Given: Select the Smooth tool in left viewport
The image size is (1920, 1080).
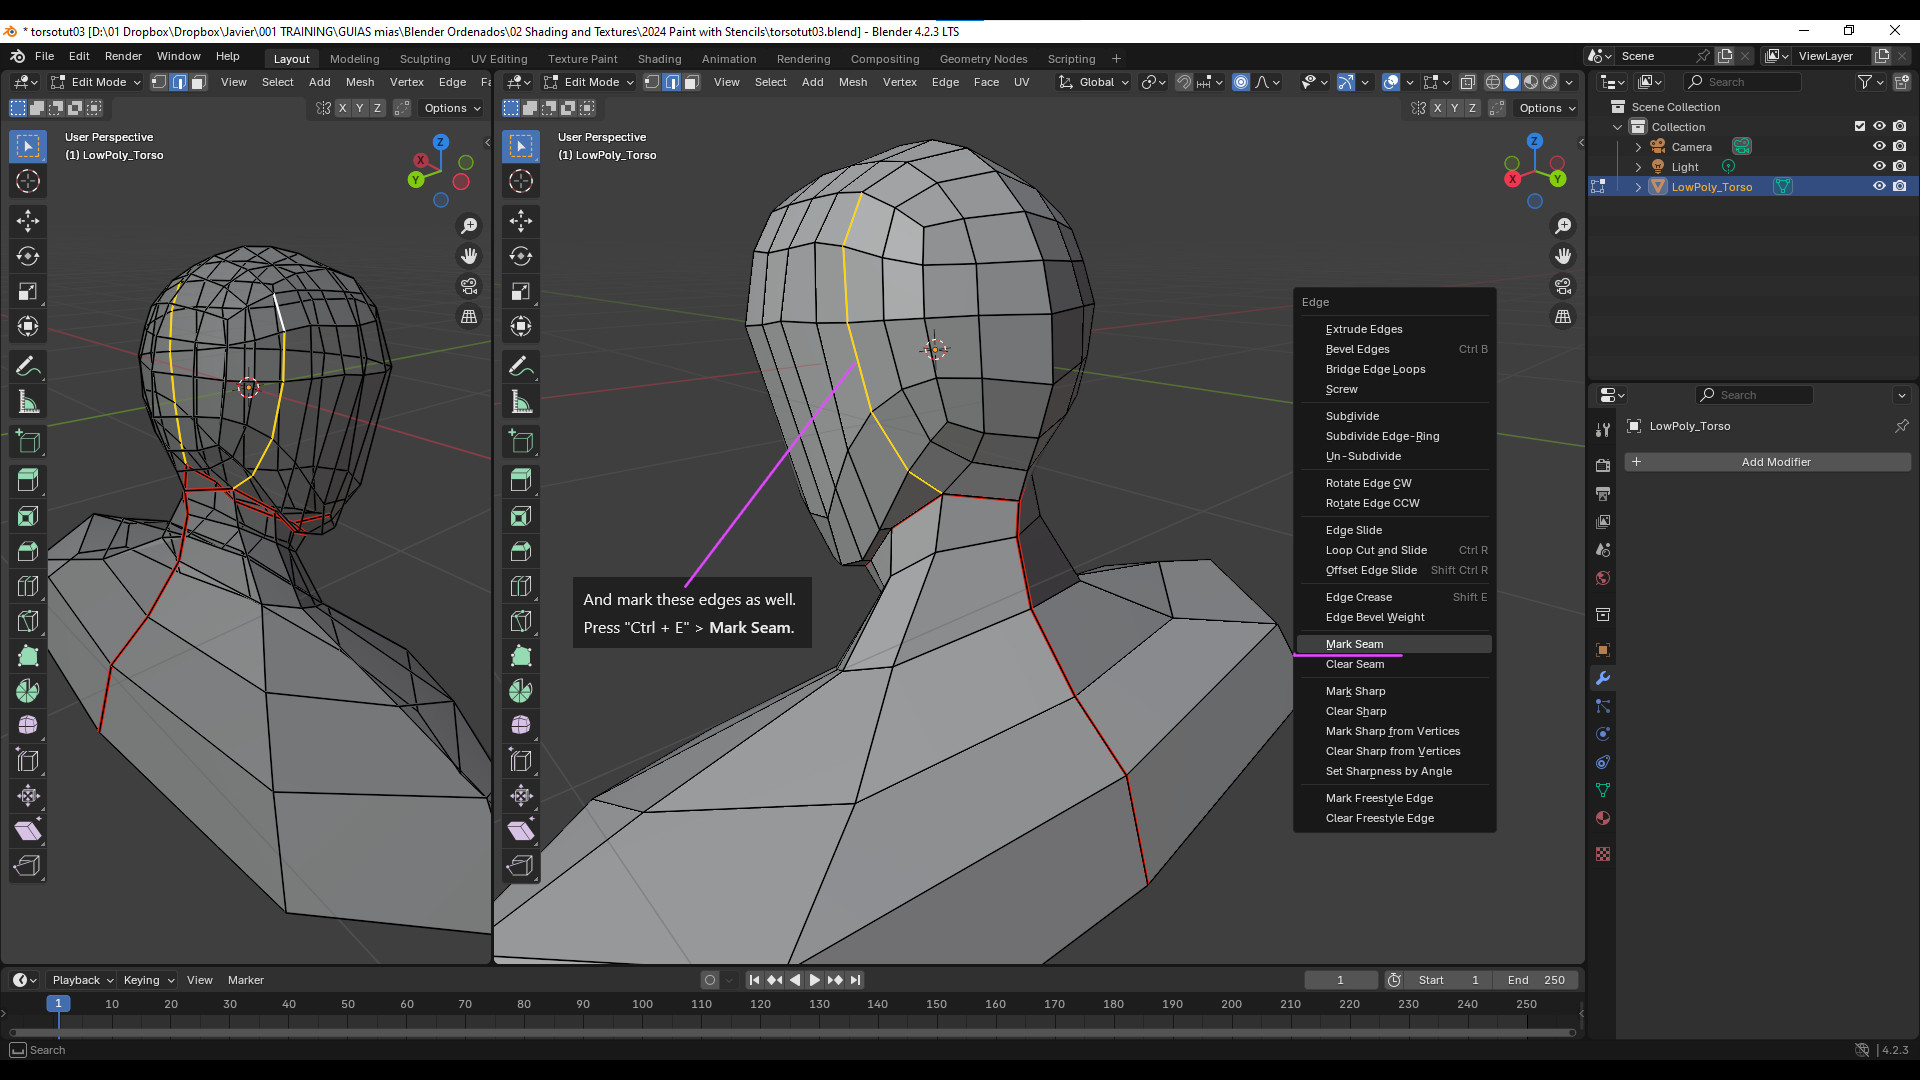Looking at the screenshot, I should click(28, 725).
